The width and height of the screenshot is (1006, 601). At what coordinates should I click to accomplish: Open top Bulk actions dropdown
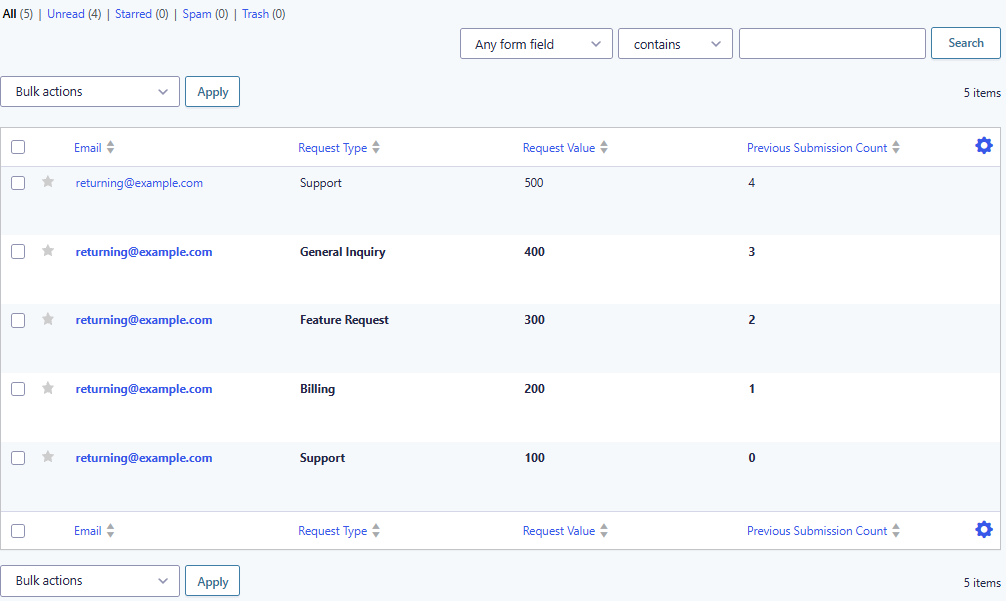click(90, 92)
